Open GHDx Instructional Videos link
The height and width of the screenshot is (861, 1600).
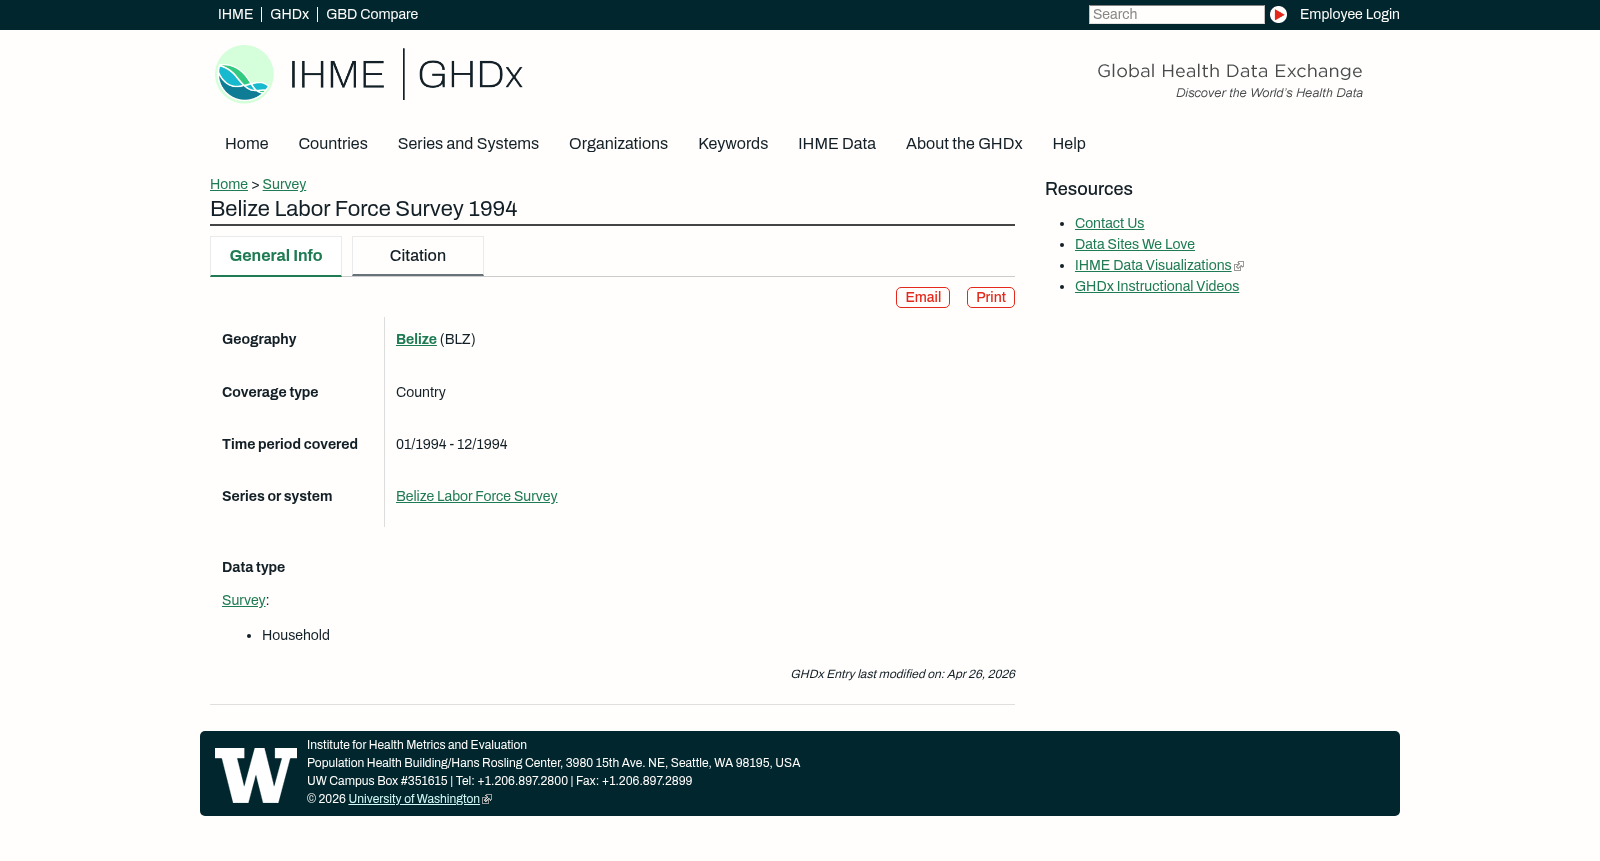(1157, 287)
